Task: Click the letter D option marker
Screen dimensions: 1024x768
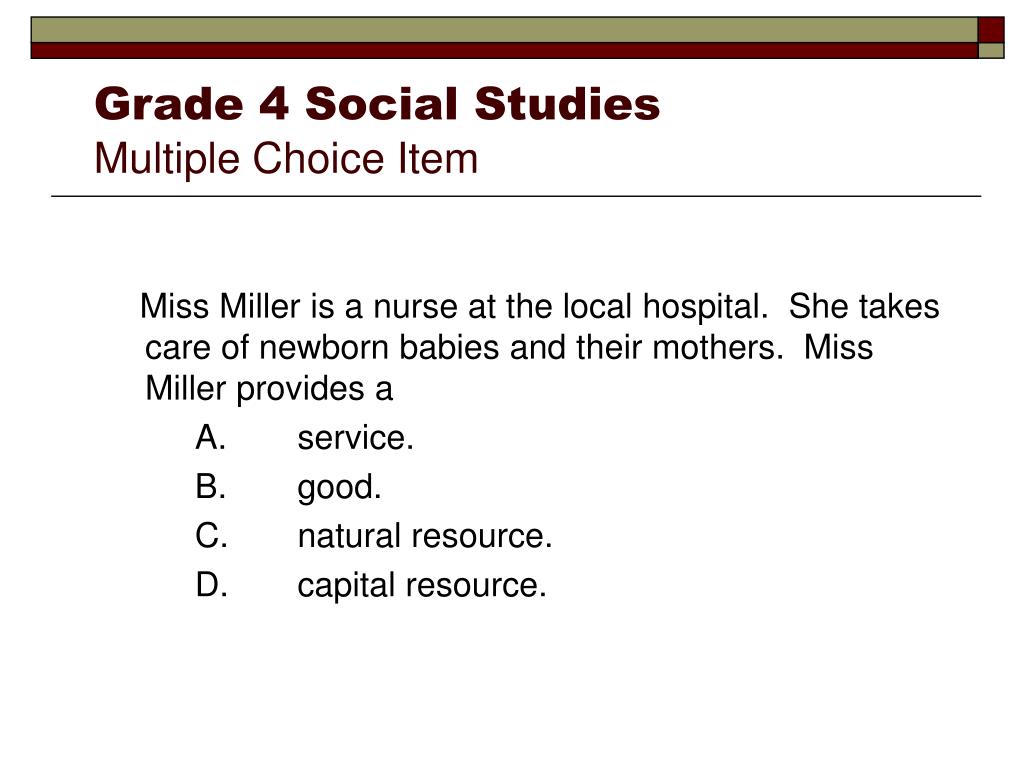Action: [211, 585]
